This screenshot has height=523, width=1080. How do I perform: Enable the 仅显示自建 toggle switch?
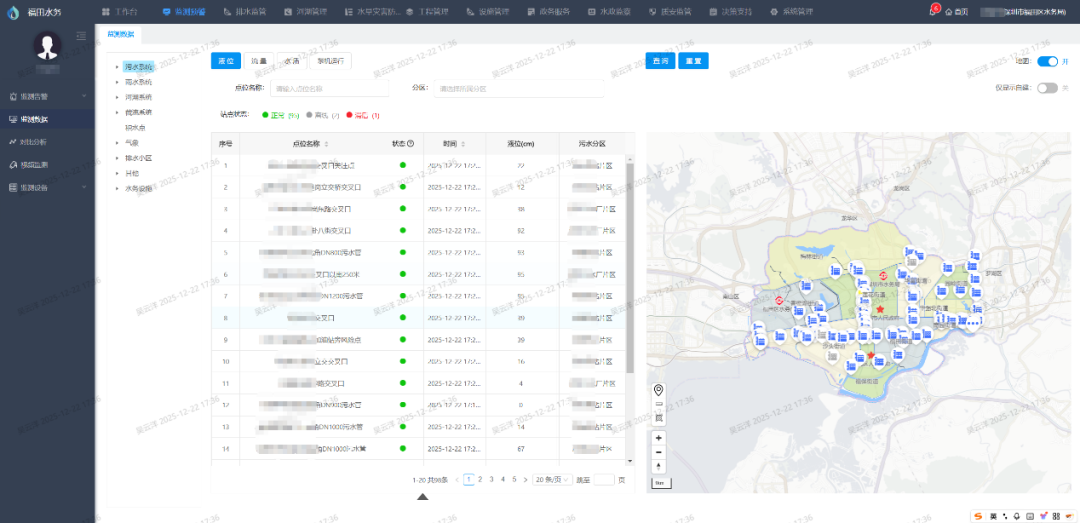[x=1047, y=88]
